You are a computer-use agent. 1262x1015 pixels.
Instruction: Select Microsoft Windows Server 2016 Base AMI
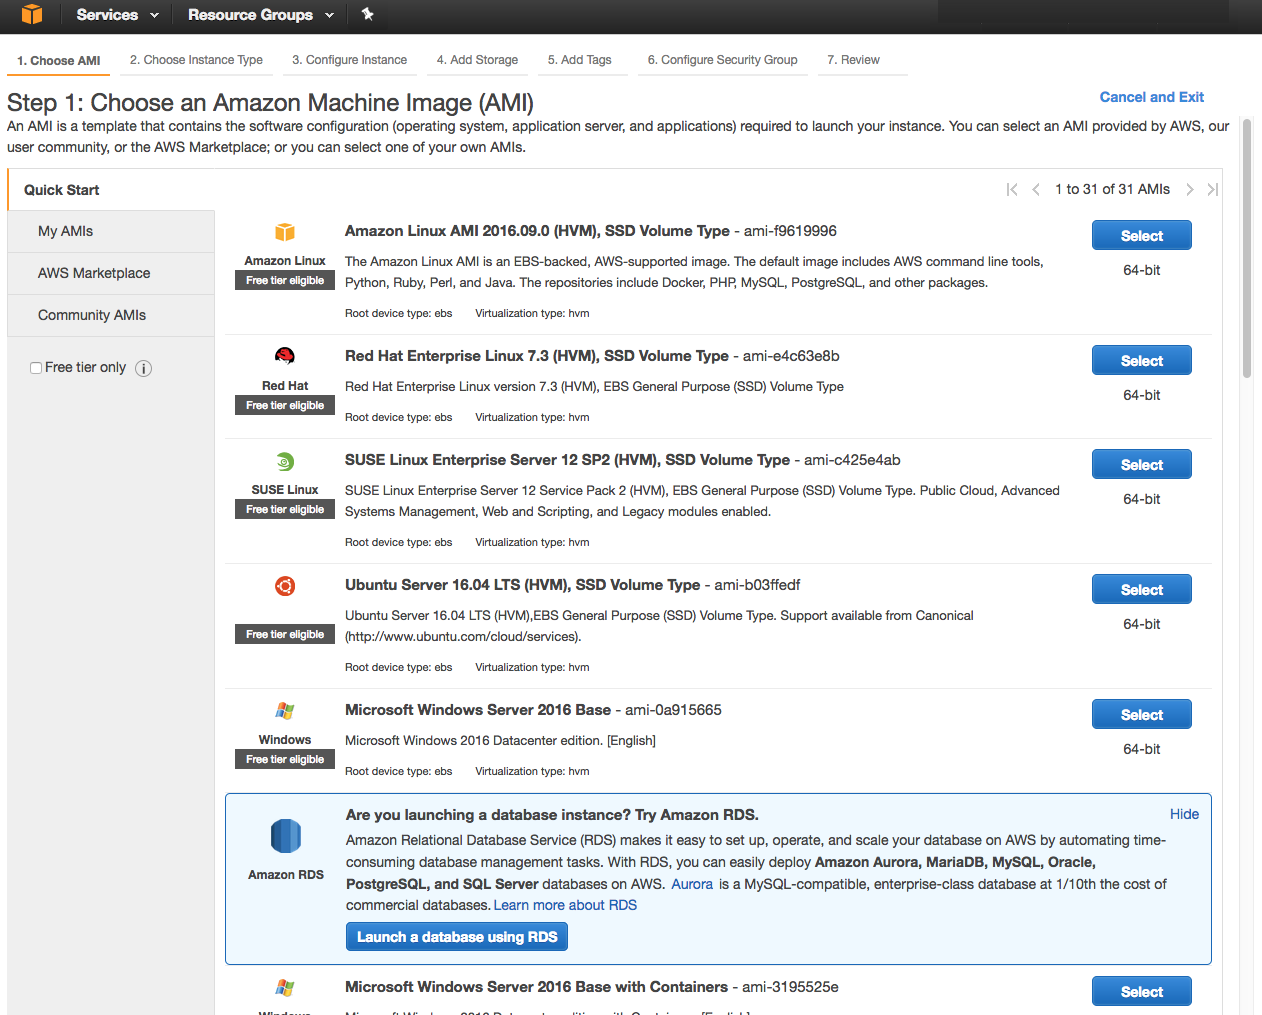tap(1141, 715)
